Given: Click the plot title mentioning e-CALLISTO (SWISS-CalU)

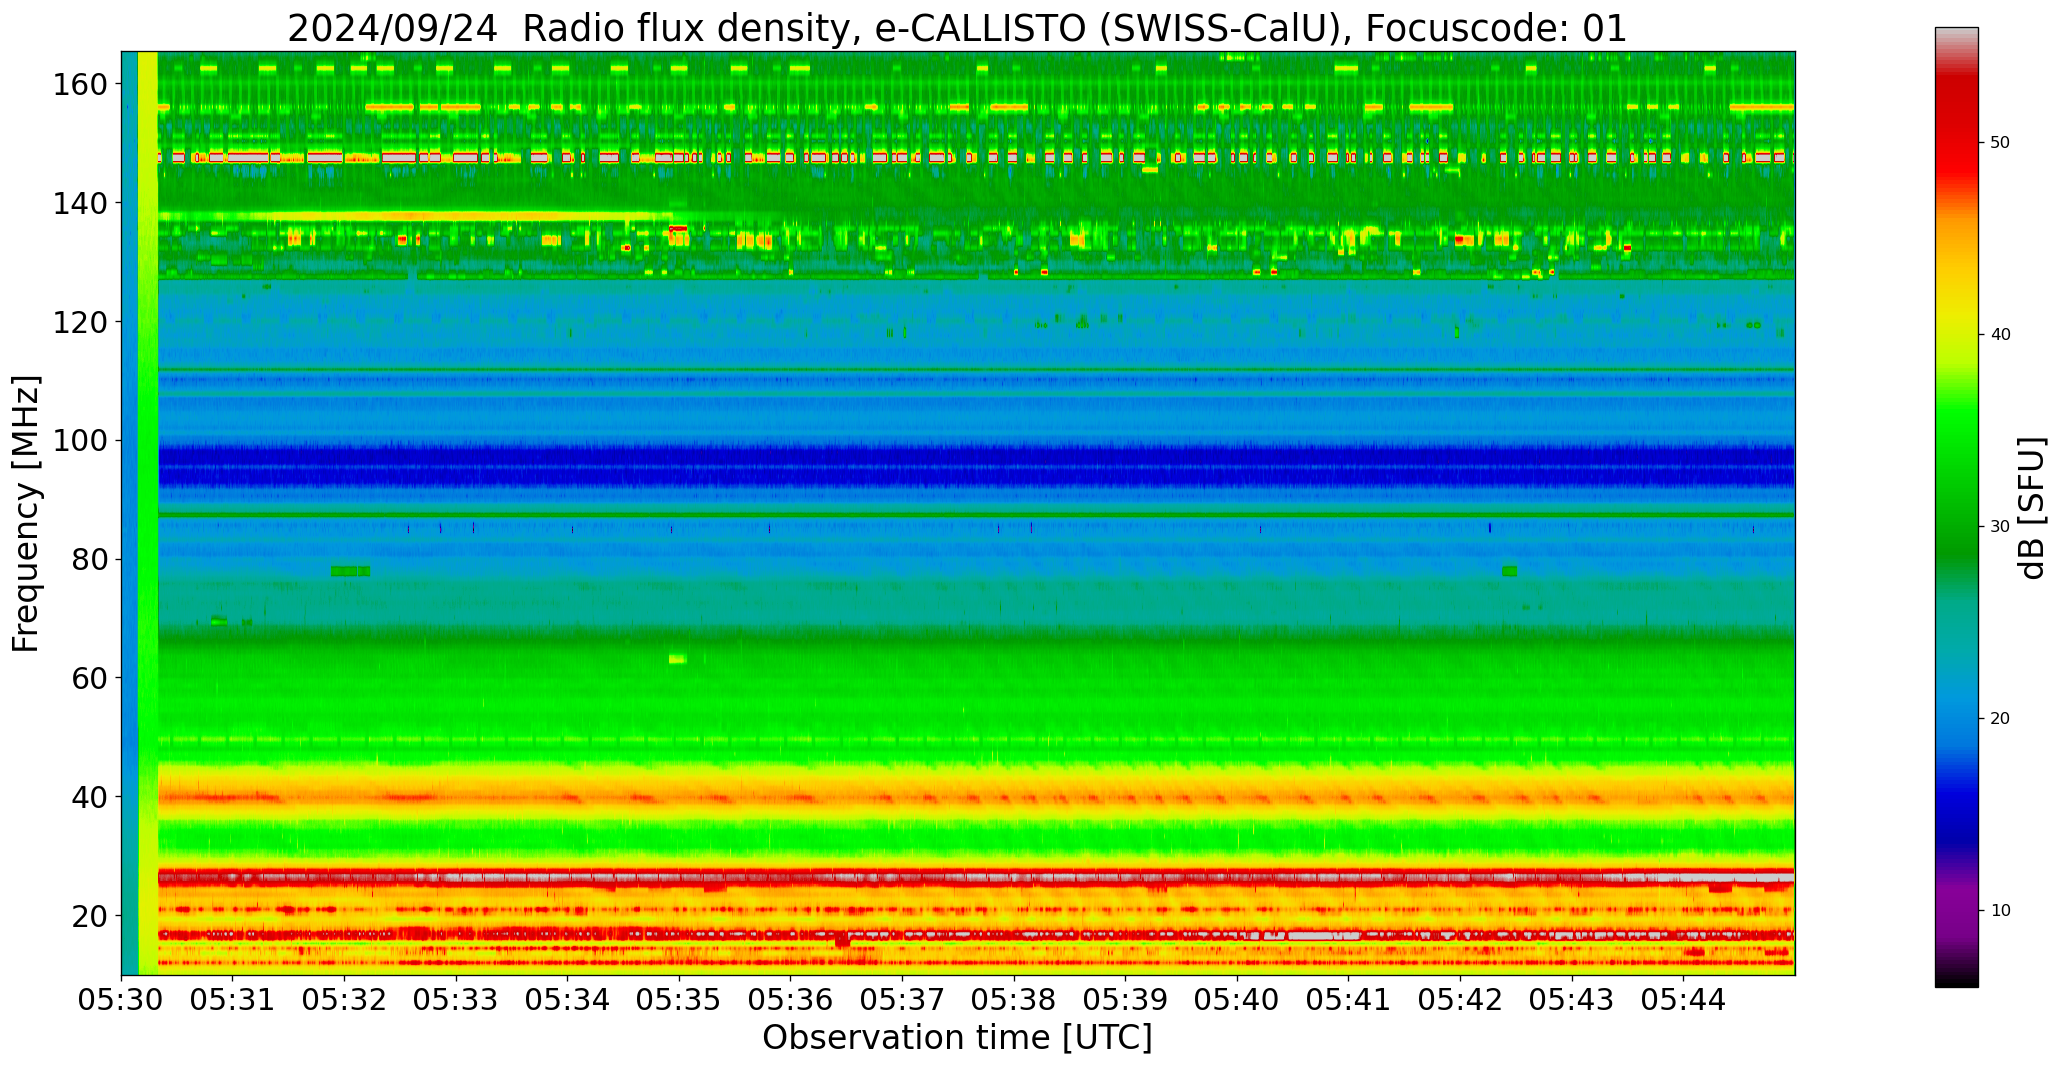Looking at the screenshot, I should (957, 28).
